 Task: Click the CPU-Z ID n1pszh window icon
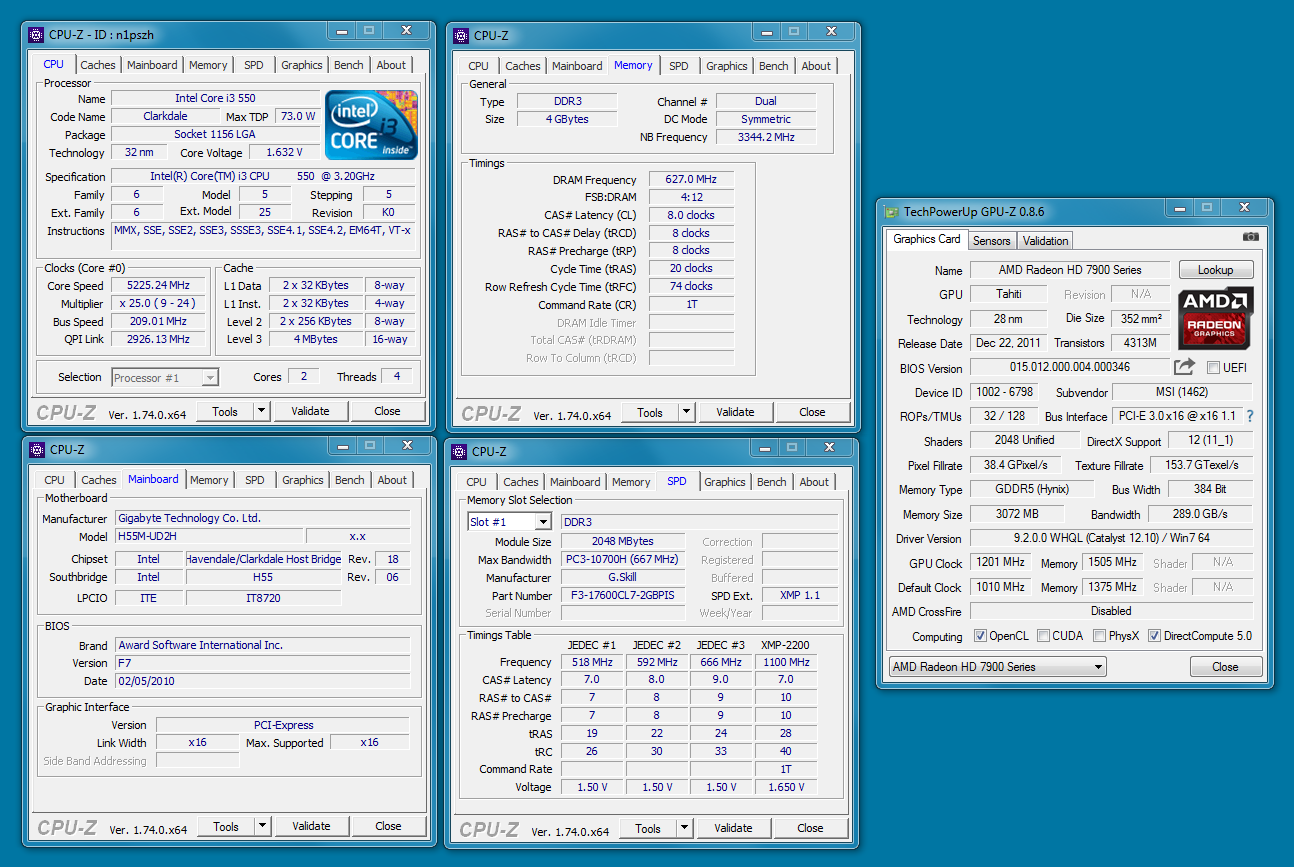(x=37, y=35)
